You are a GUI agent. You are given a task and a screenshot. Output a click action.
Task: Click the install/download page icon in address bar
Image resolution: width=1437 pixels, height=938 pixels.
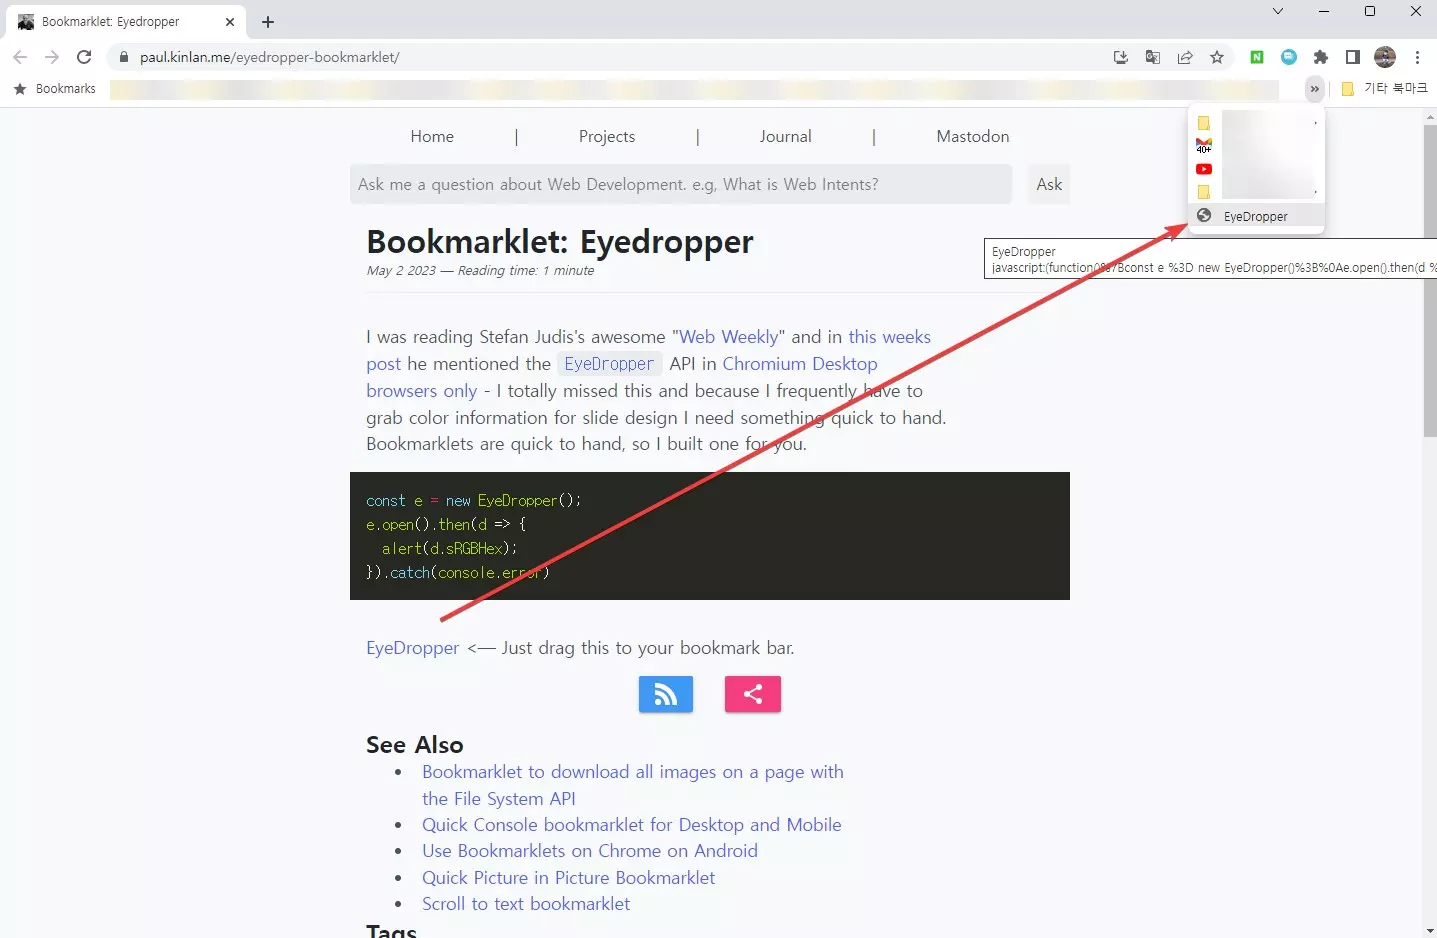pyautogui.click(x=1121, y=57)
